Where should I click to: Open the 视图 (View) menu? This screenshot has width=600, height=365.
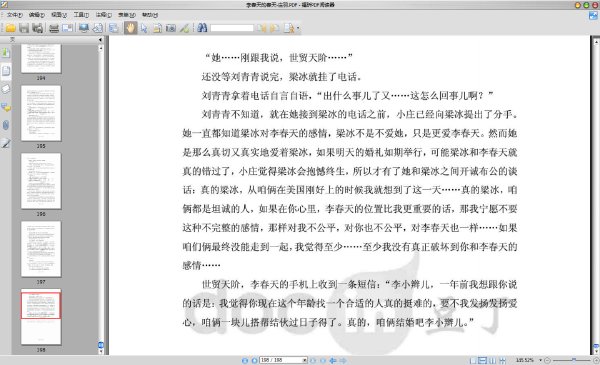[x=59, y=15]
